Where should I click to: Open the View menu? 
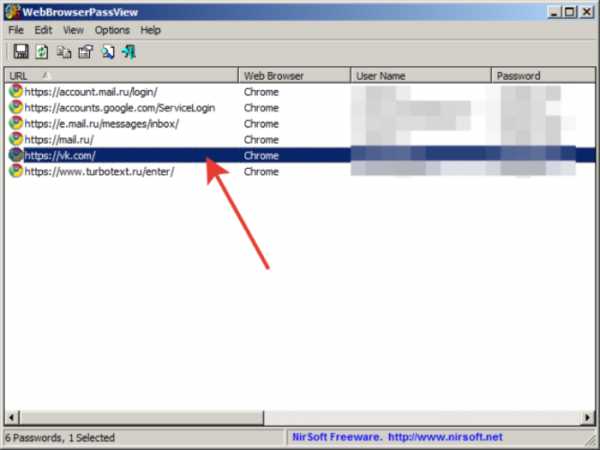point(74,30)
